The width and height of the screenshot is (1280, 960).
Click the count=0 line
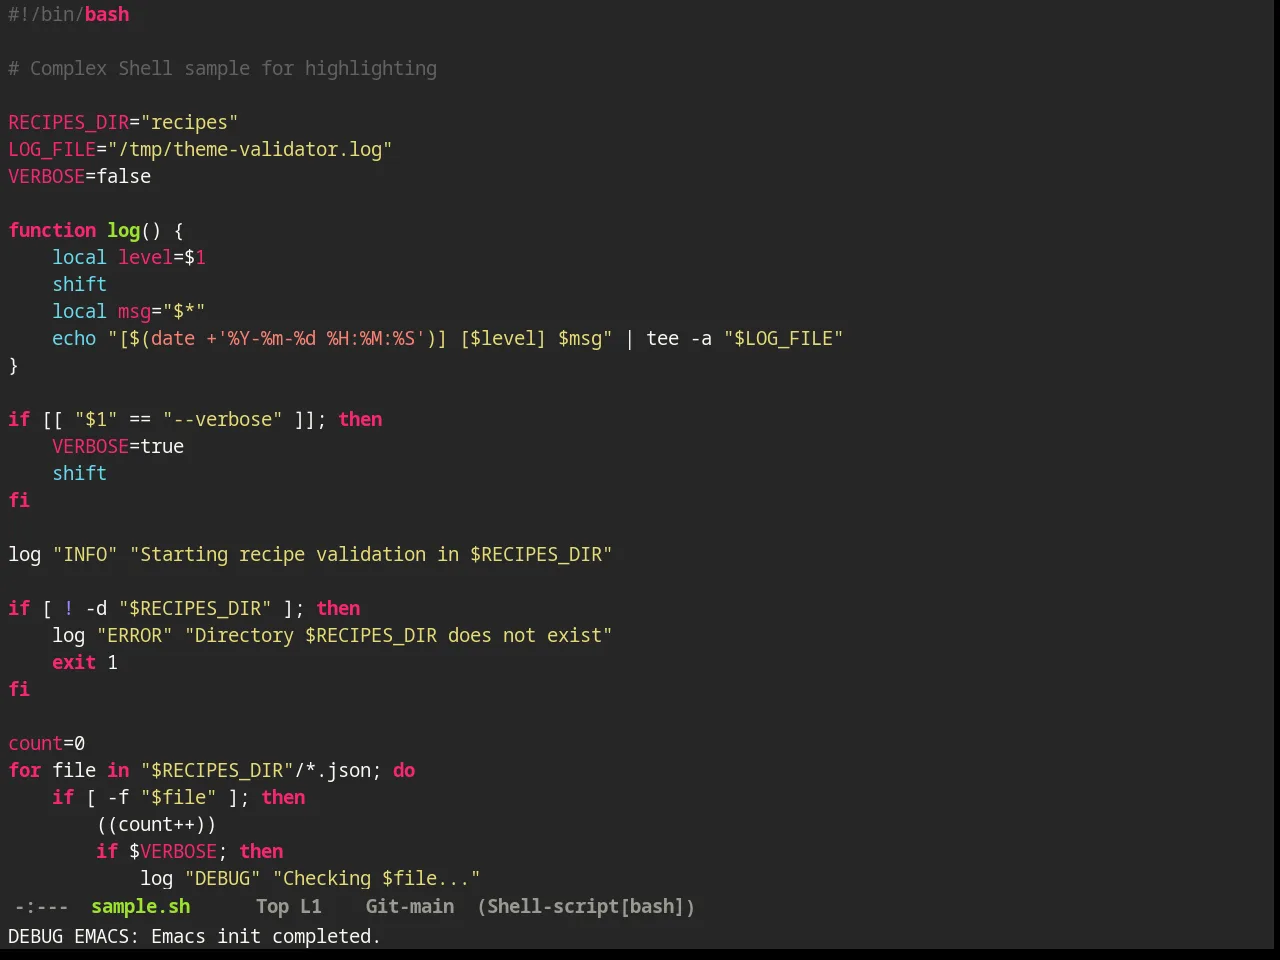tap(47, 743)
